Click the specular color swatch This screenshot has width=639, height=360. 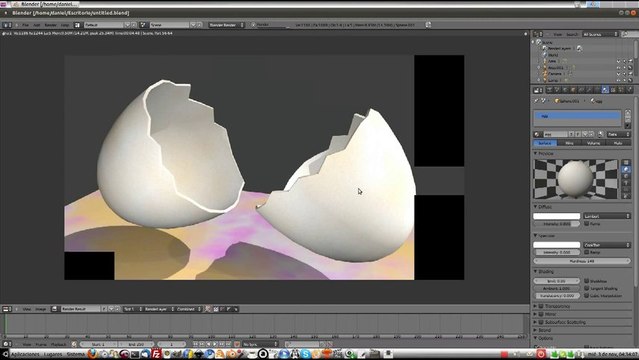tap(556, 245)
